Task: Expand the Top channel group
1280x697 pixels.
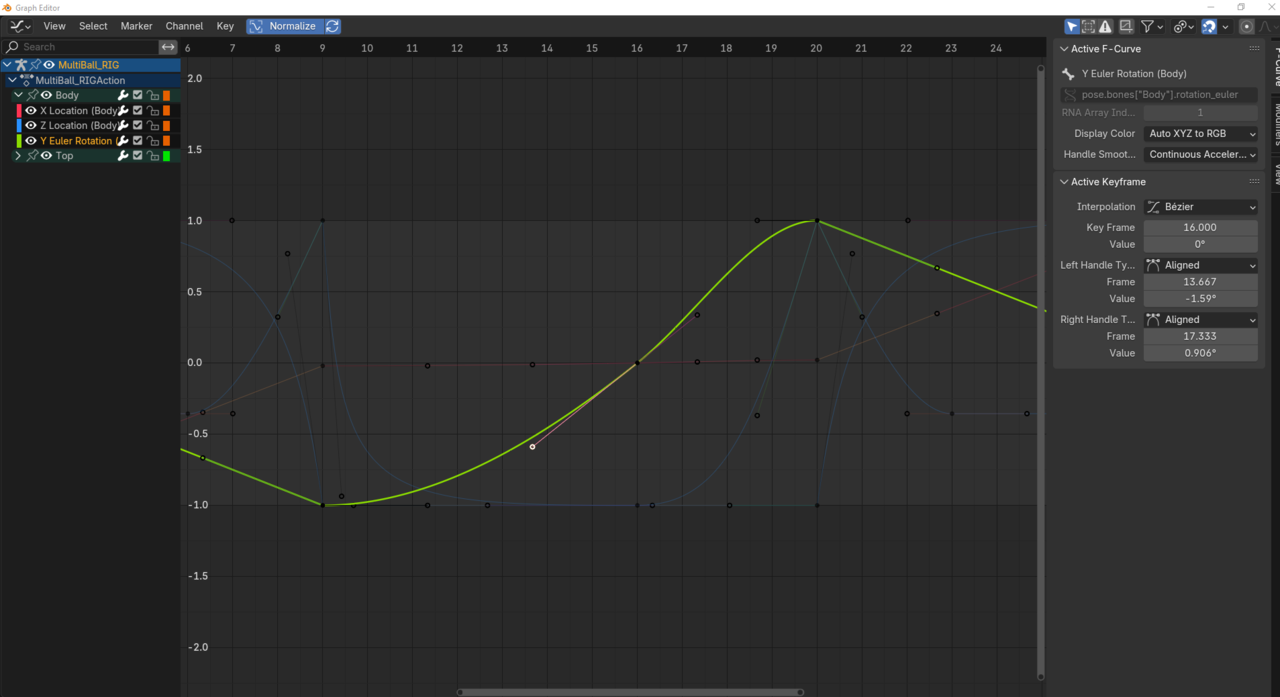Action: (17, 155)
